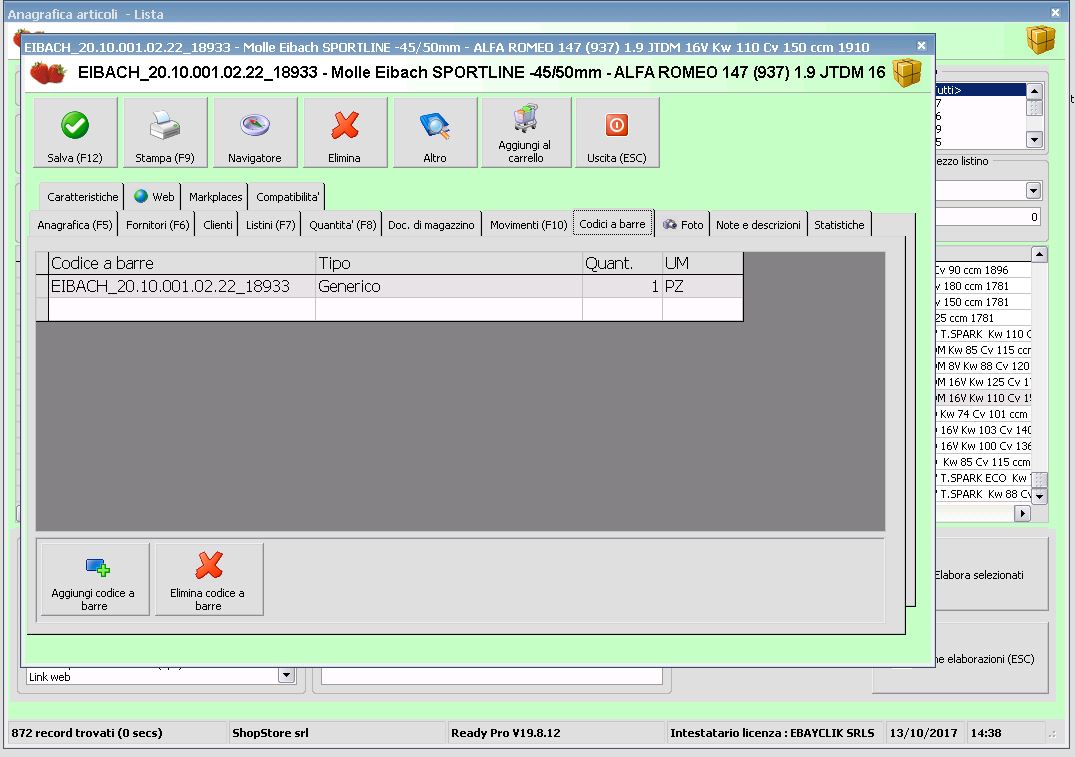
Task: Open the Altro magnifier icon
Action: 435,125
